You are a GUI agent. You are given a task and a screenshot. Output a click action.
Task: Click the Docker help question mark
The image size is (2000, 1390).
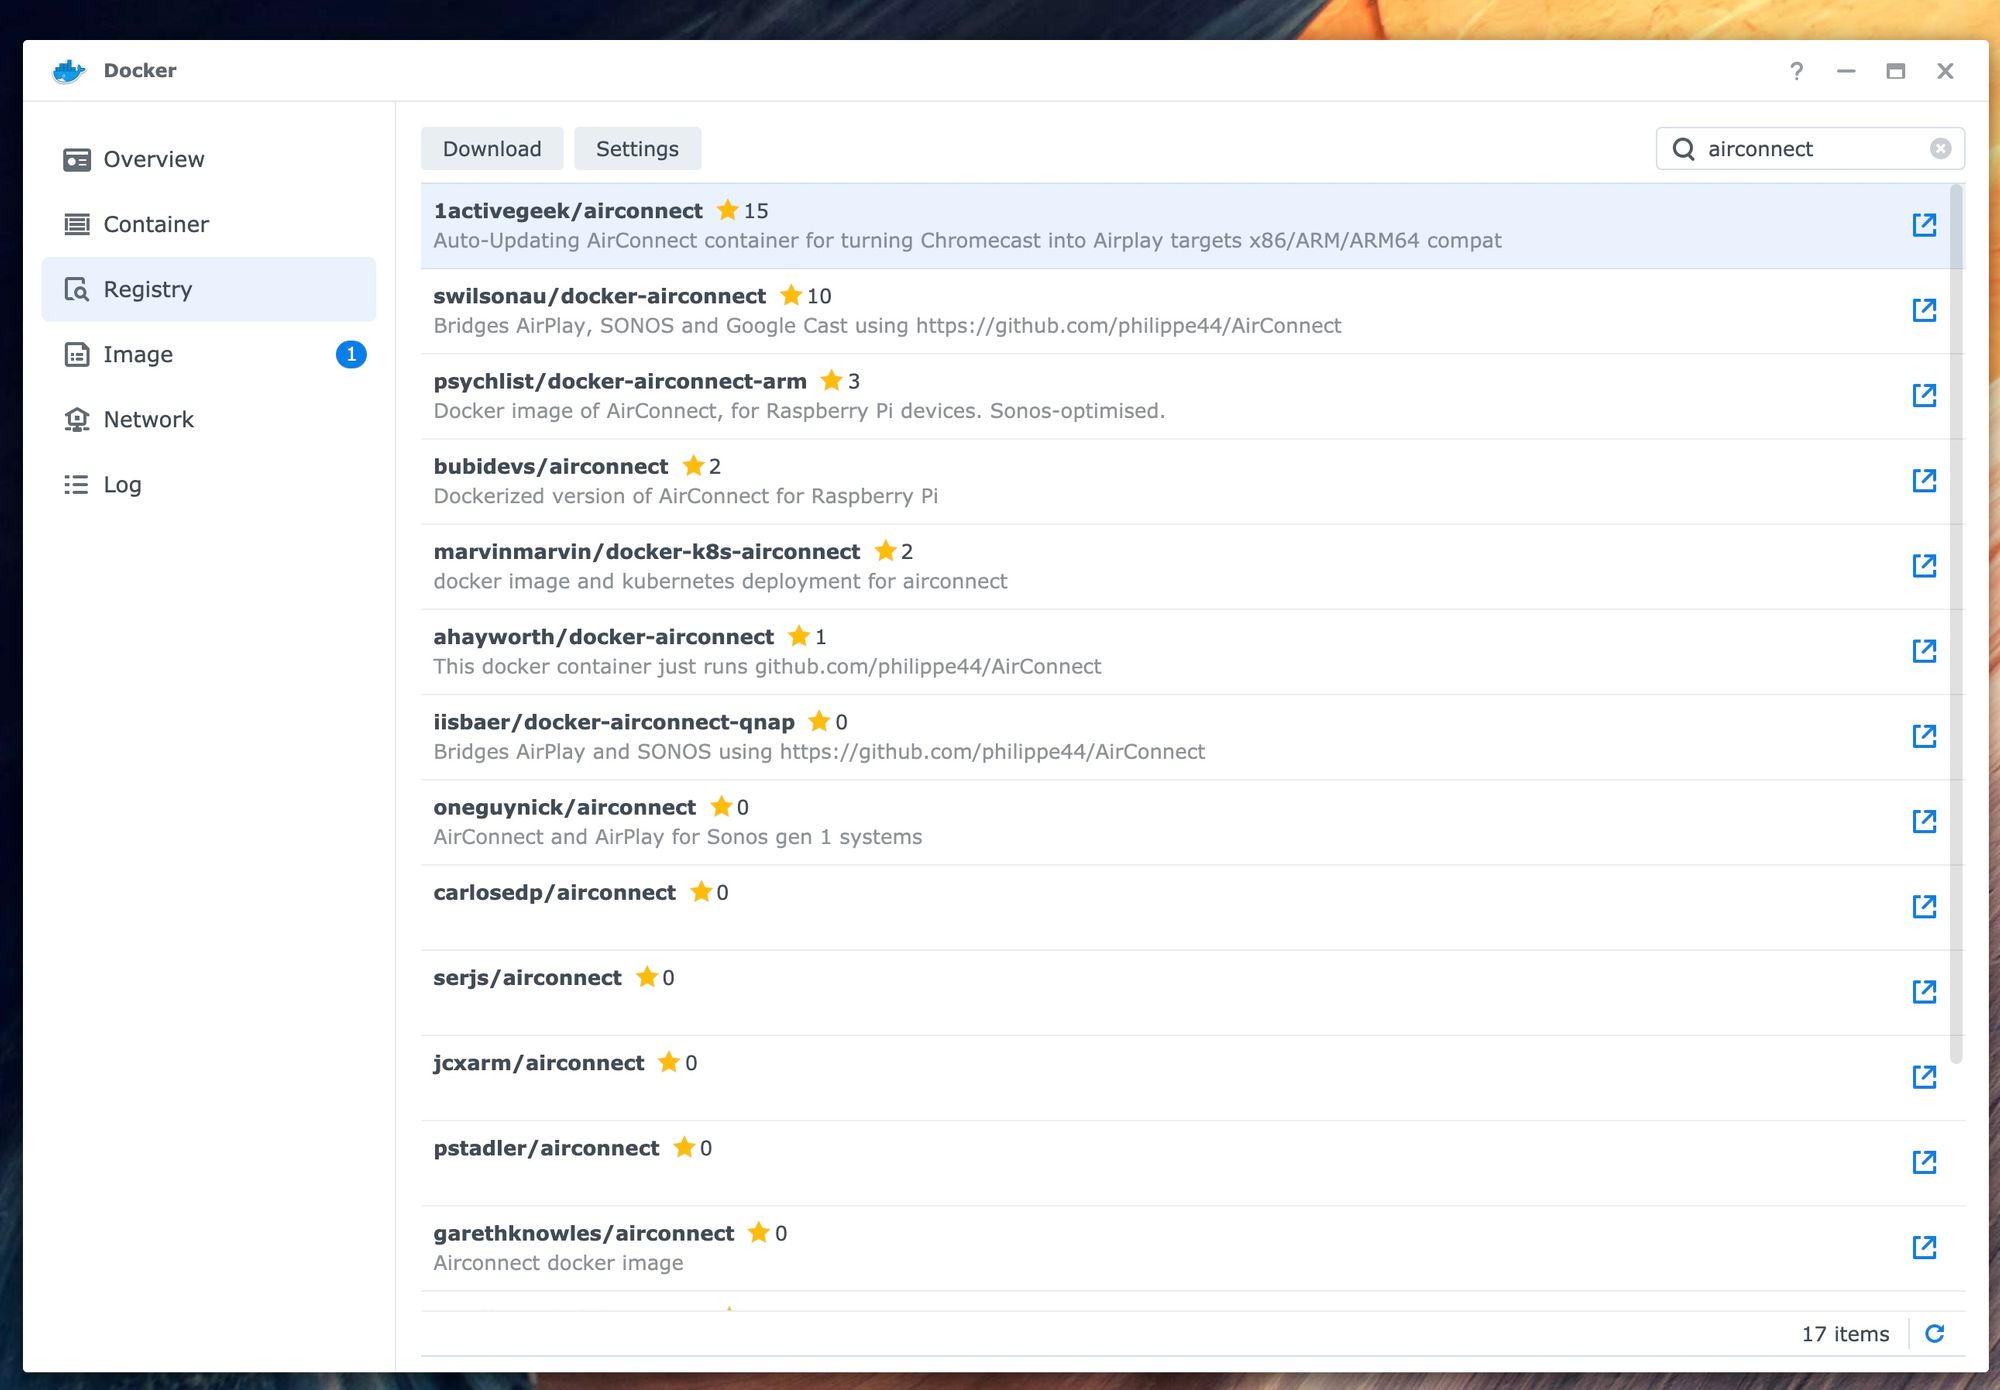[1796, 71]
